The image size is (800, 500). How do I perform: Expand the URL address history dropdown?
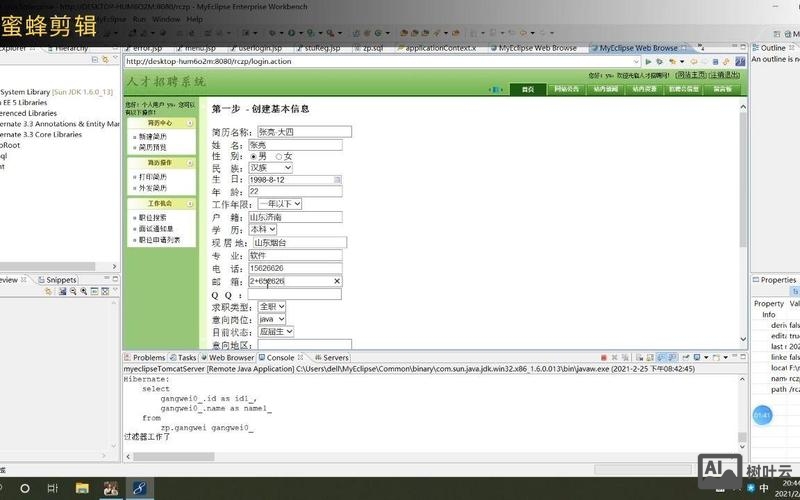click(x=636, y=62)
